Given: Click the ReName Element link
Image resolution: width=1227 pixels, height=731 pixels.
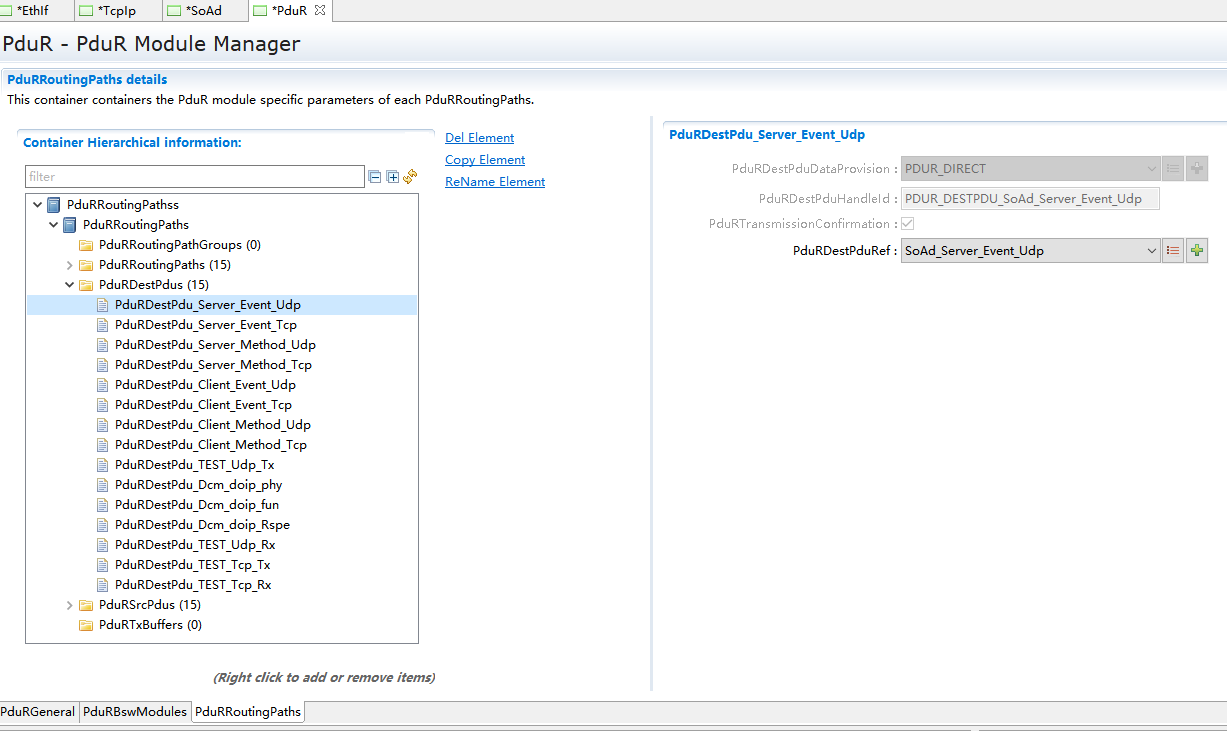Looking at the screenshot, I should pyautogui.click(x=495, y=182).
